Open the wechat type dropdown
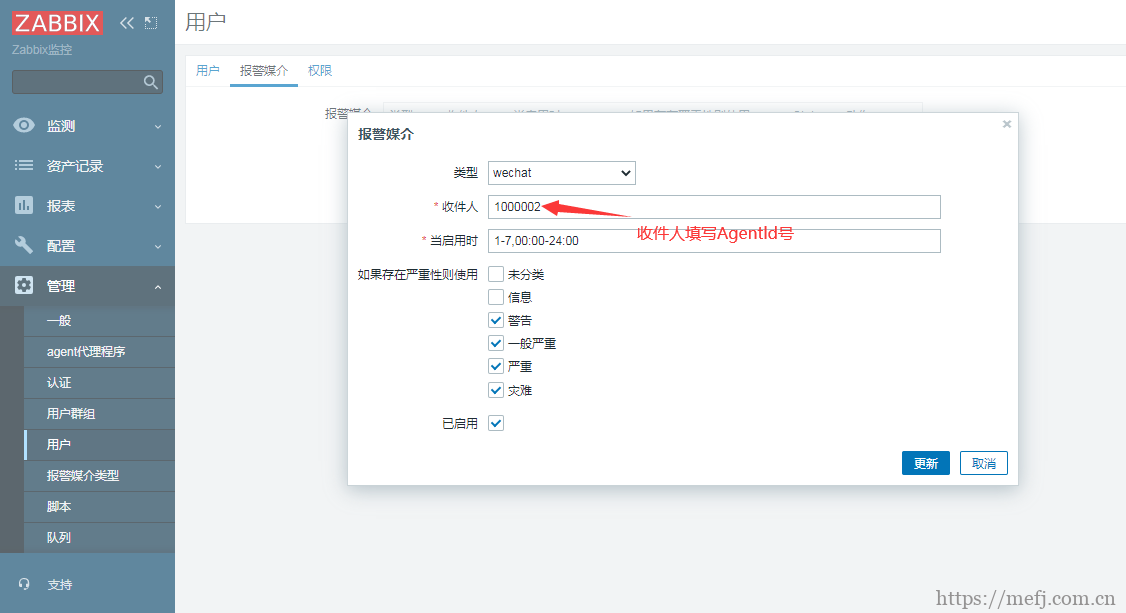Screen dimensions: 1126x613 [x=561, y=173]
